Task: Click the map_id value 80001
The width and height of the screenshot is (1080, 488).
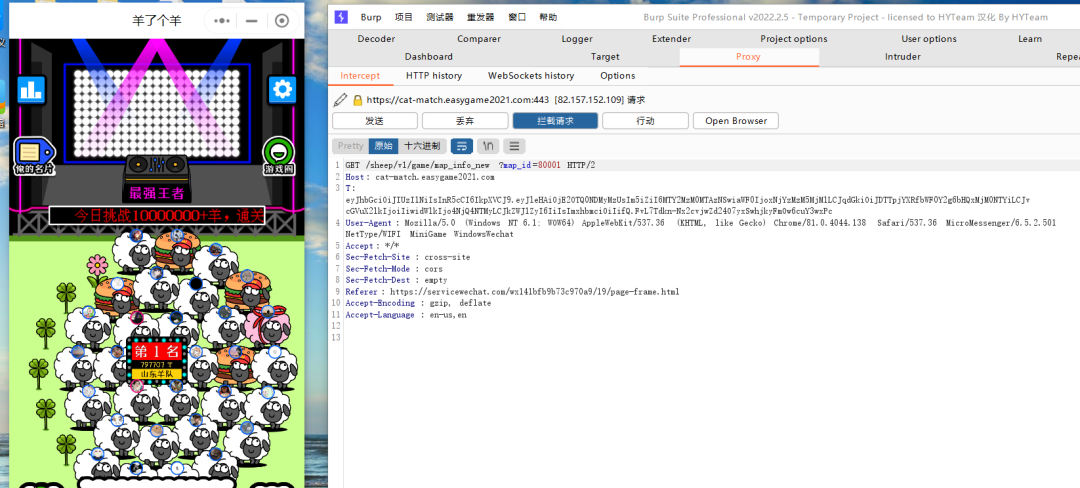Action: (547, 165)
